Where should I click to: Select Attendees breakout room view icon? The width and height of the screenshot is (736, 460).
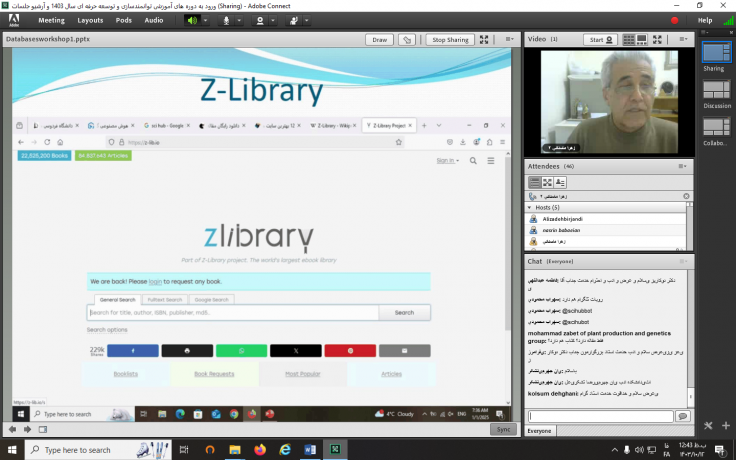tap(547, 182)
